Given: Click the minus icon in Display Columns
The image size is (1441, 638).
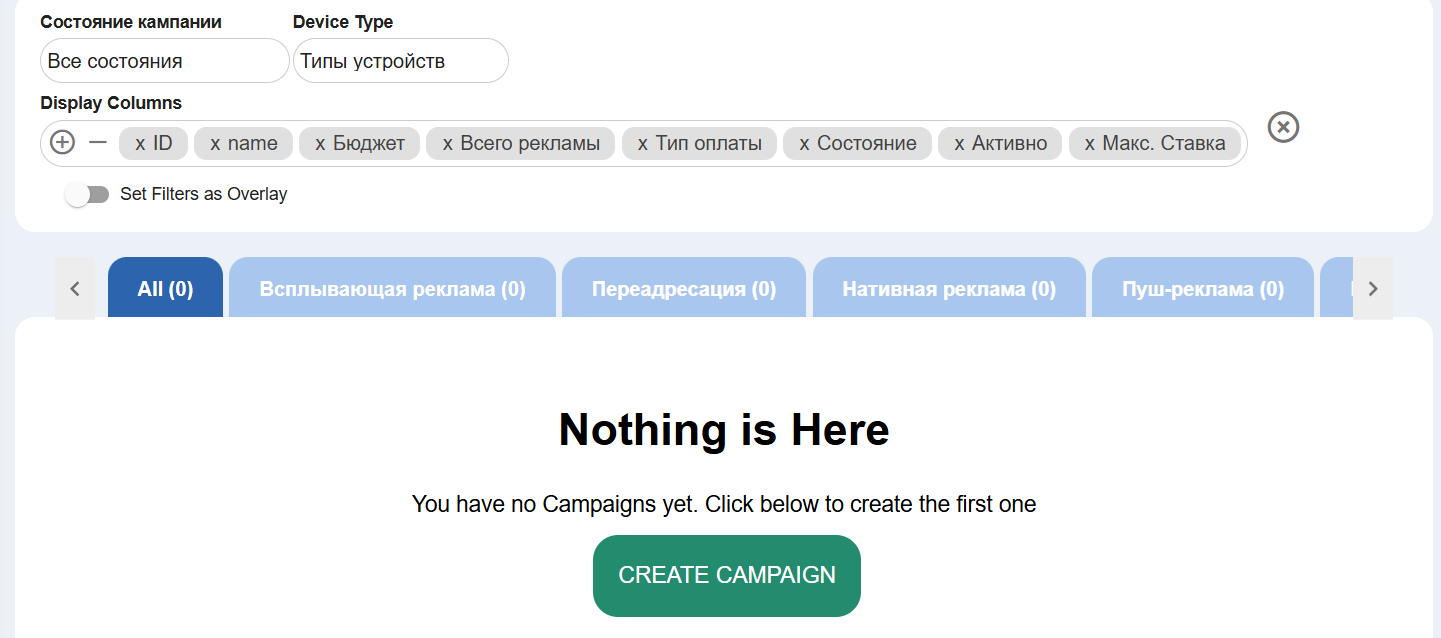Looking at the screenshot, I should tap(97, 143).
